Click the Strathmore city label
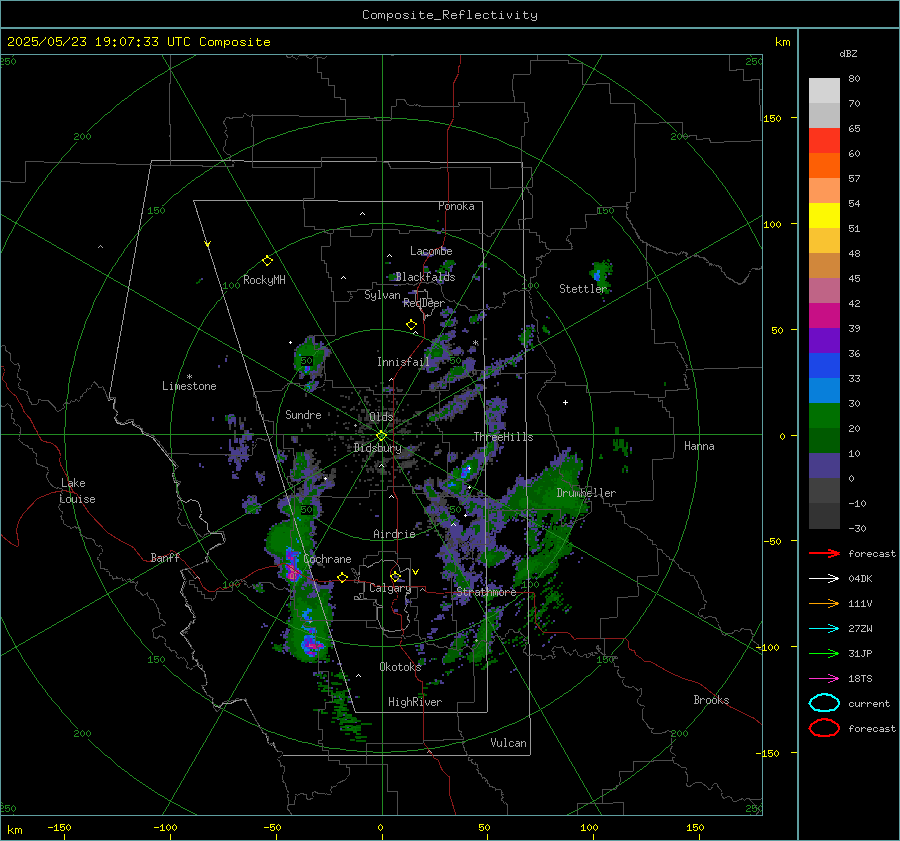 486,592
